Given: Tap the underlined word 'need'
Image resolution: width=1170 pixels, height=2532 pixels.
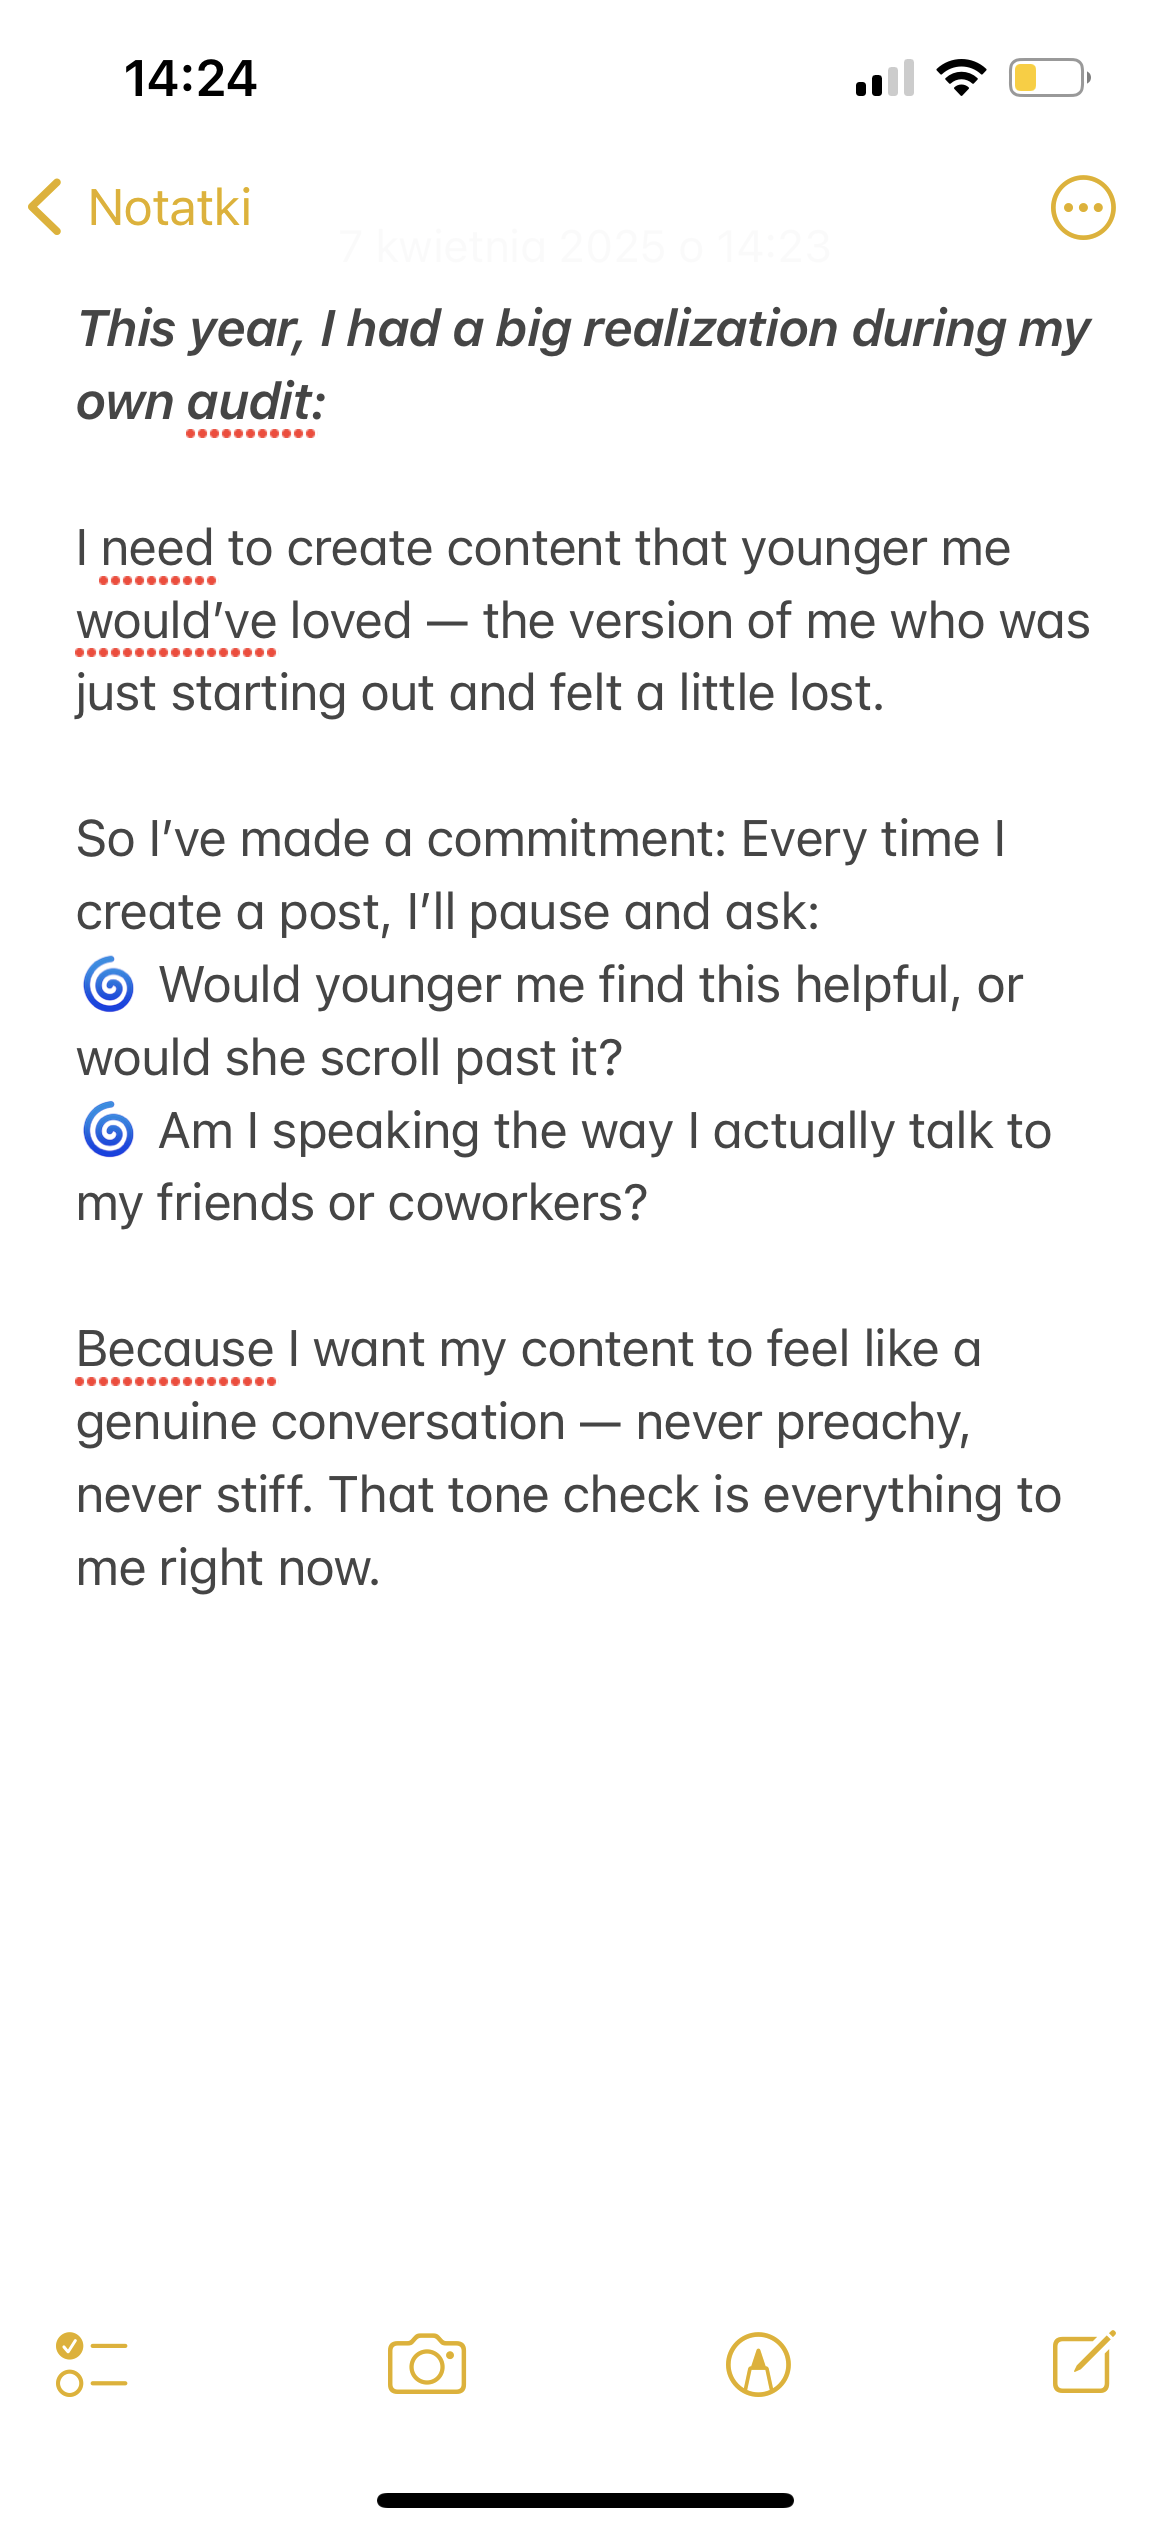Looking at the screenshot, I should click(158, 548).
